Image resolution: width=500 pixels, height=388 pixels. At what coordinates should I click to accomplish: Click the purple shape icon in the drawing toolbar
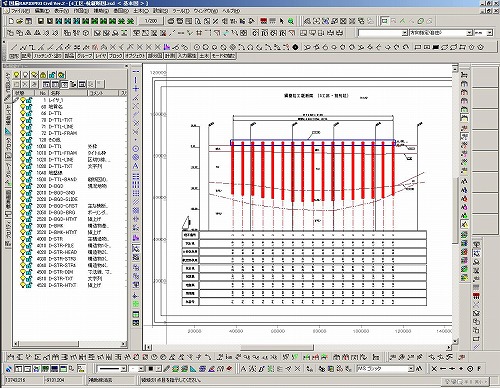coord(167,47)
